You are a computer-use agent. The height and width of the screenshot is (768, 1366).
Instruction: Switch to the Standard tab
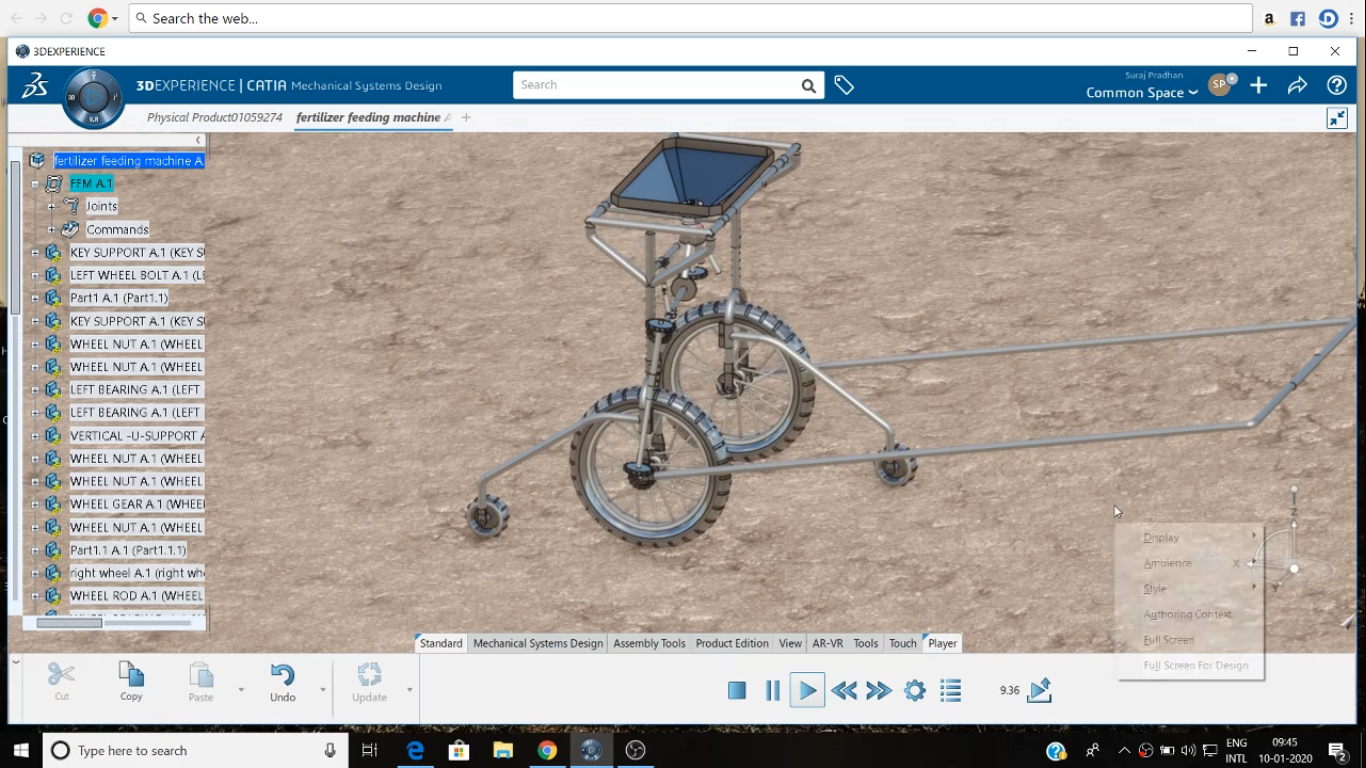(441, 643)
